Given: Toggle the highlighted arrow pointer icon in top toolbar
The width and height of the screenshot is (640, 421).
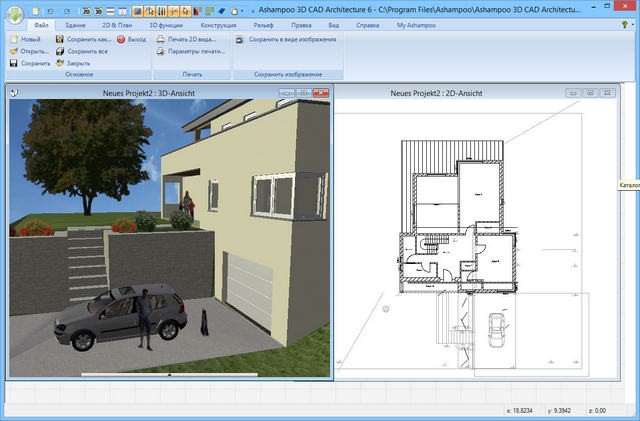Looking at the screenshot, I should click(x=185, y=11).
